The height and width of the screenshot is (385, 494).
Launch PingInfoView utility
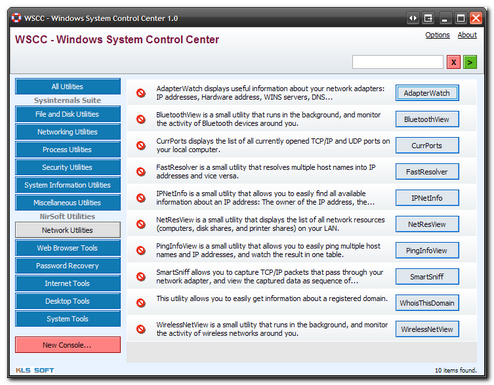click(x=427, y=250)
